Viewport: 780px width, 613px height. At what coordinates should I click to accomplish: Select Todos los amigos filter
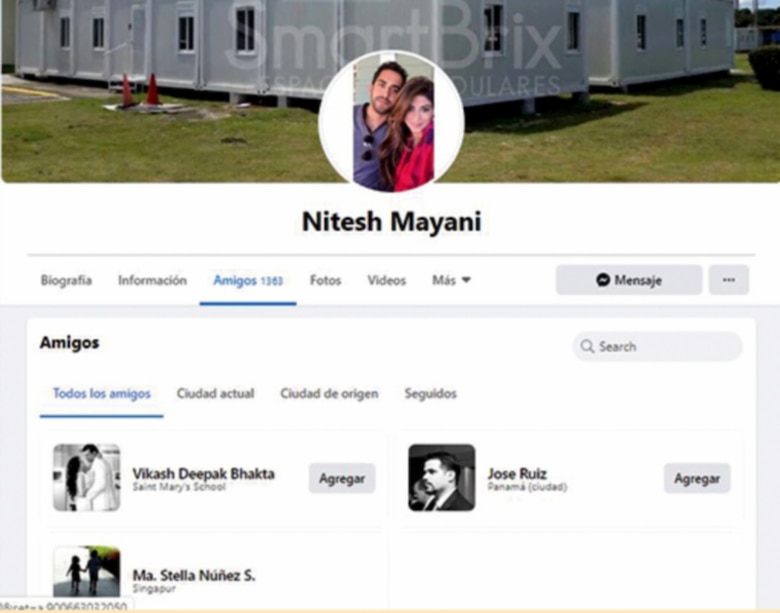click(x=101, y=394)
